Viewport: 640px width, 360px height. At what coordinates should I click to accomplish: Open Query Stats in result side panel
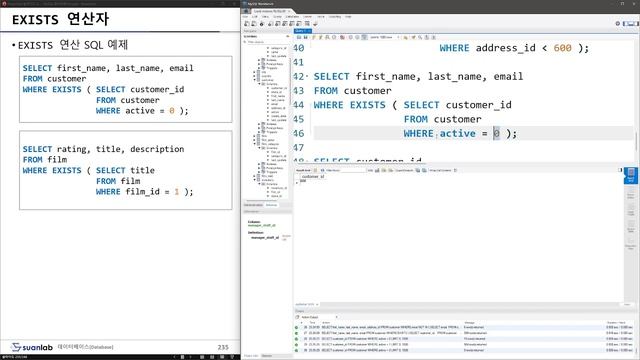[631, 227]
